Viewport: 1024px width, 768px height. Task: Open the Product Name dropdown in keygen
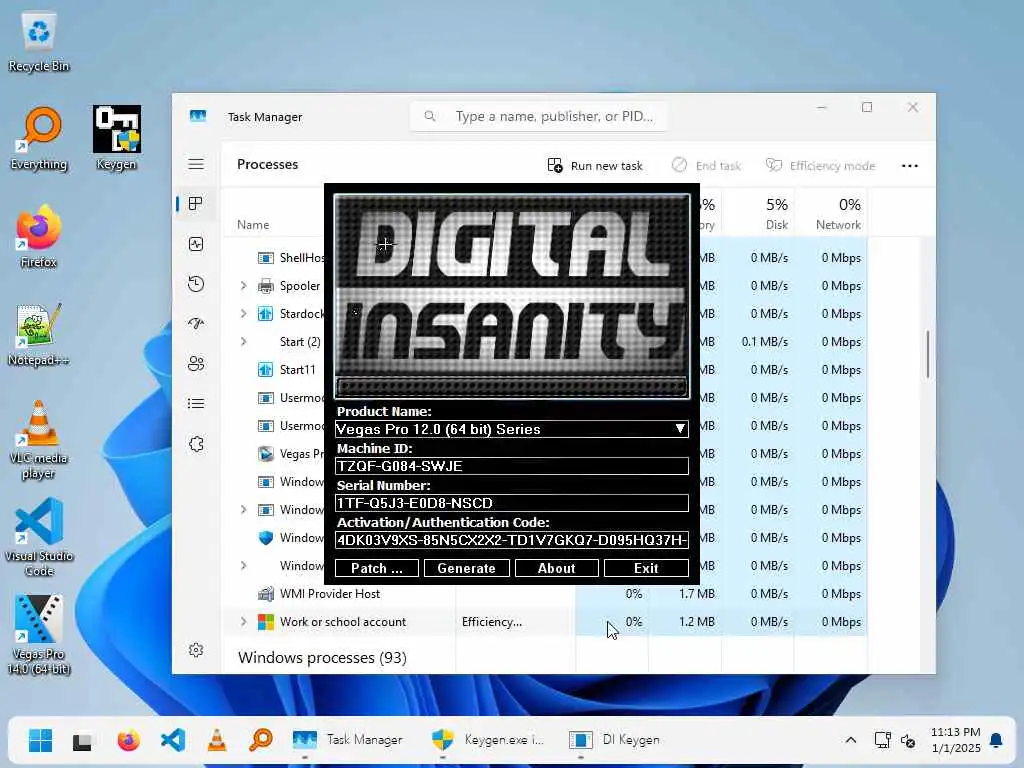pos(680,429)
